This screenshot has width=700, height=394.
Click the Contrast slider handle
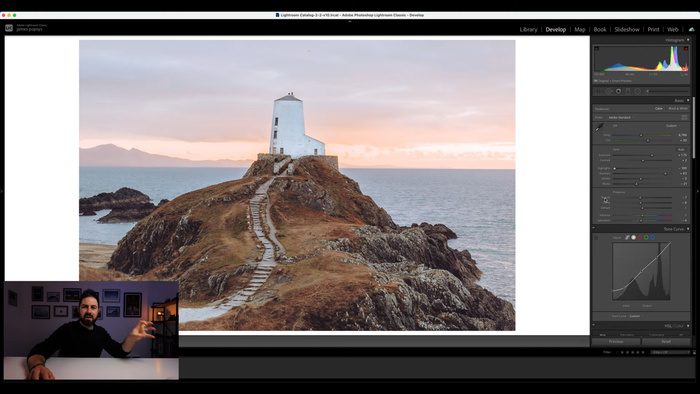[x=643, y=161]
